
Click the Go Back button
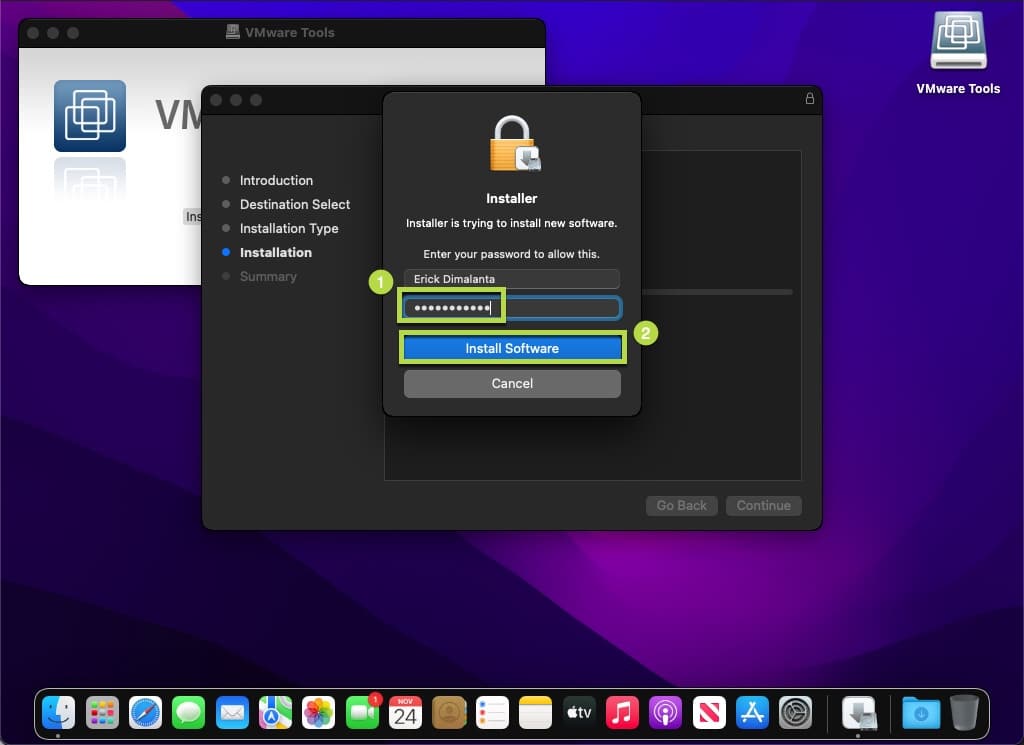click(681, 505)
